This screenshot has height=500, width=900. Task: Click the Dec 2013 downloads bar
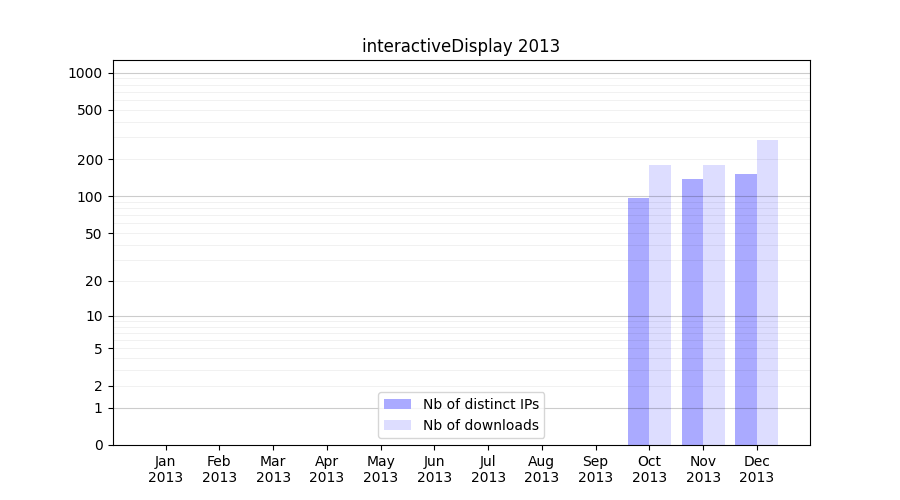(767, 292)
